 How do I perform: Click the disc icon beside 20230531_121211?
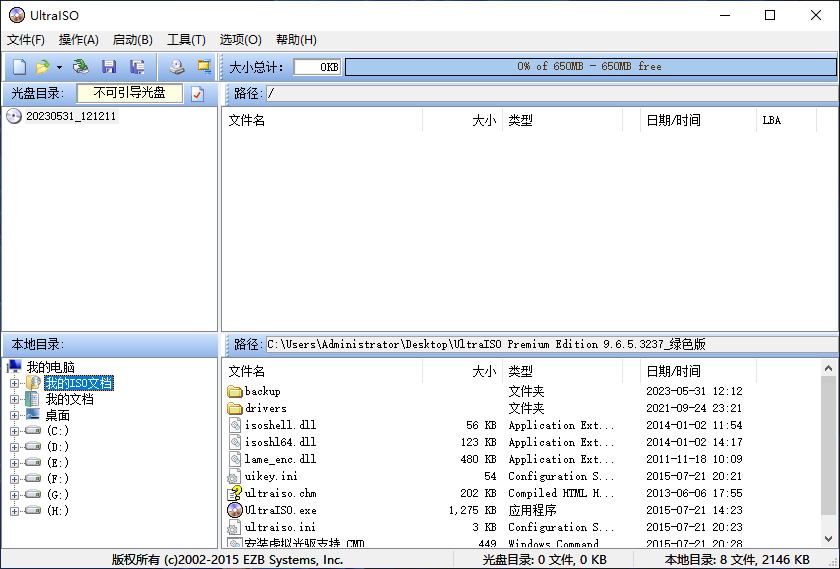coord(14,116)
